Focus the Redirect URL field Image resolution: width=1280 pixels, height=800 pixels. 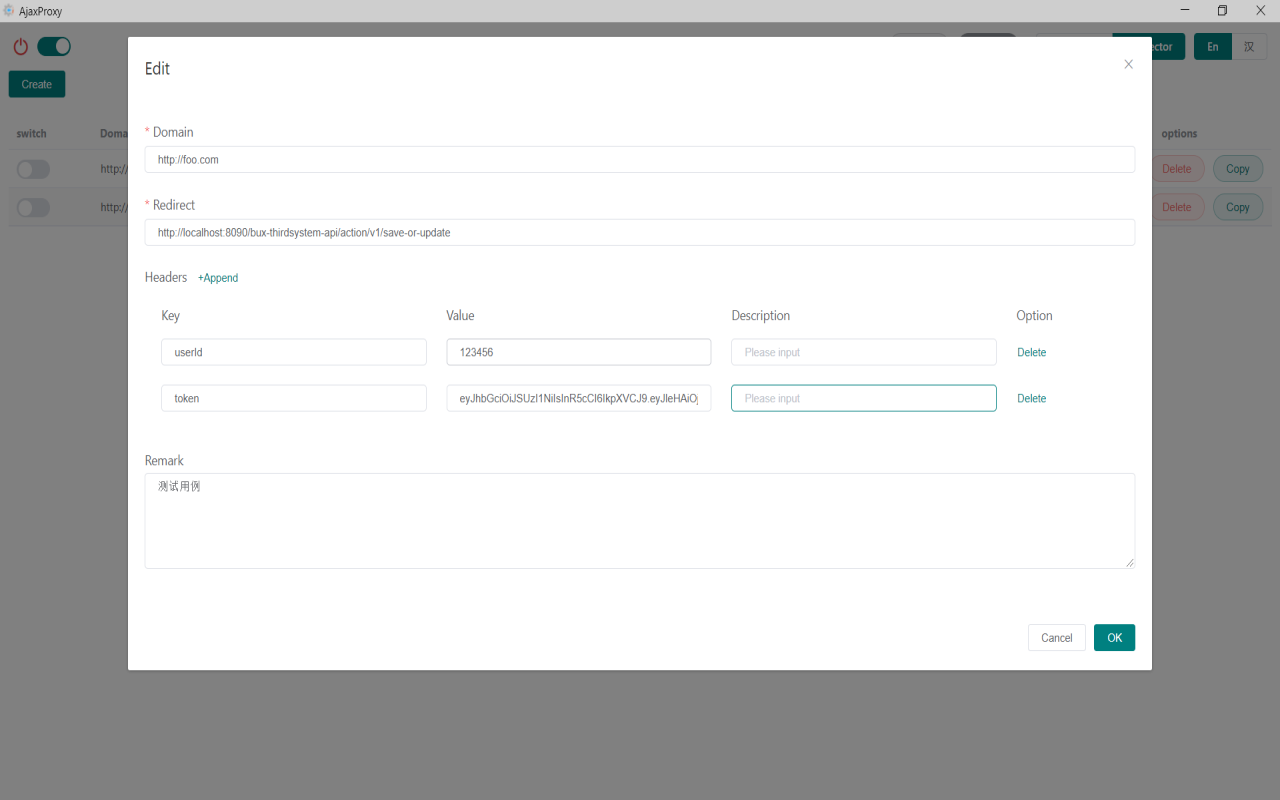tap(640, 232)
